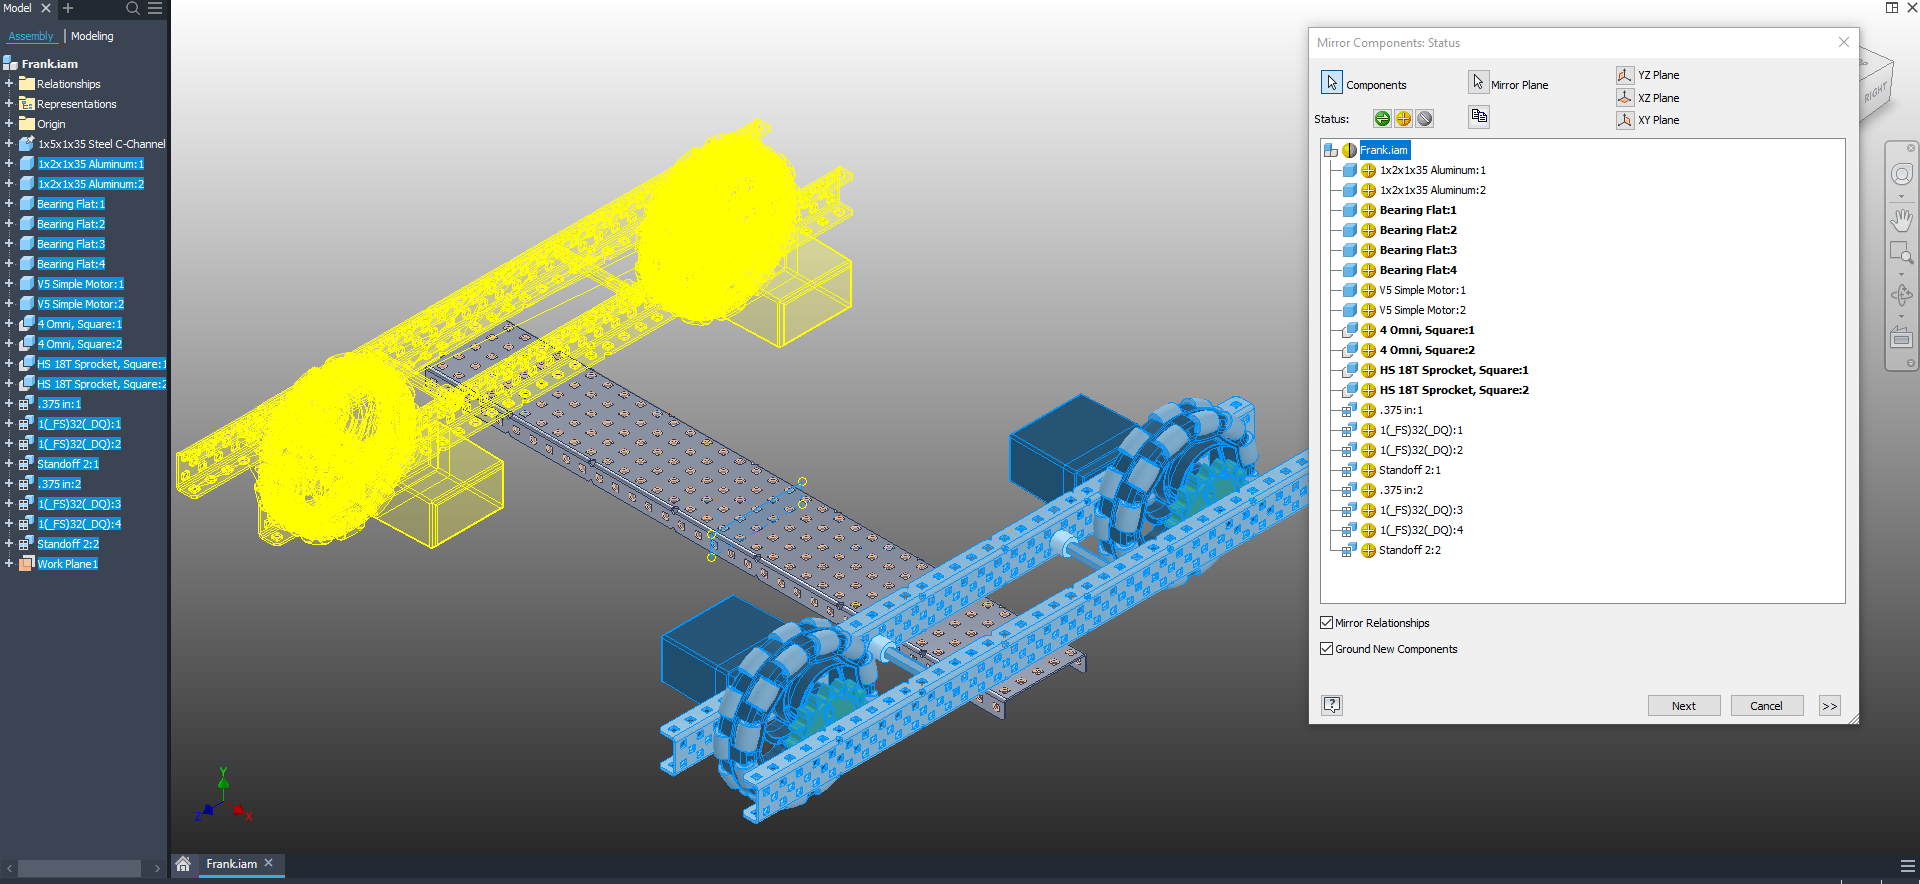The height and width of the screenshot is (884, 1920).
Task: Set status to Mirrored green icon
Action: coord(1382,119)
